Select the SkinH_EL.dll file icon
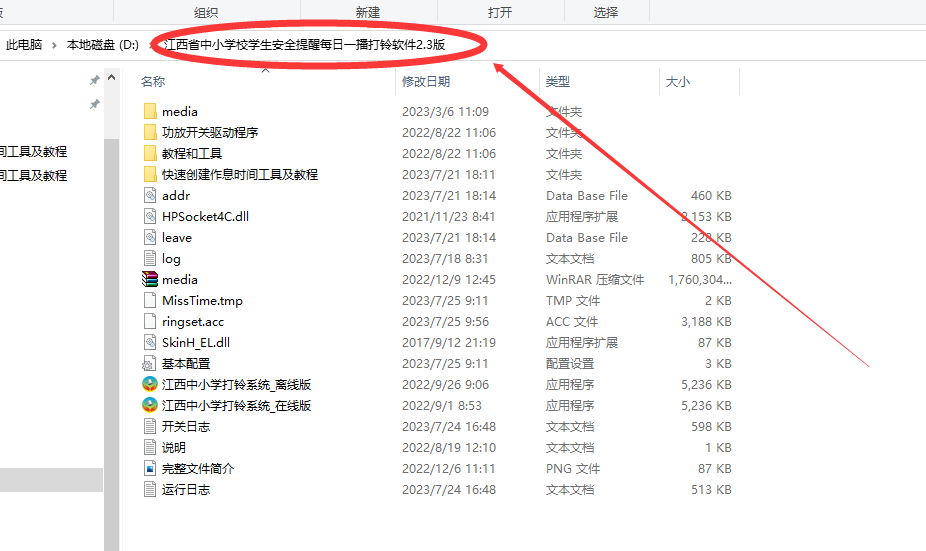 click(150, 343)
